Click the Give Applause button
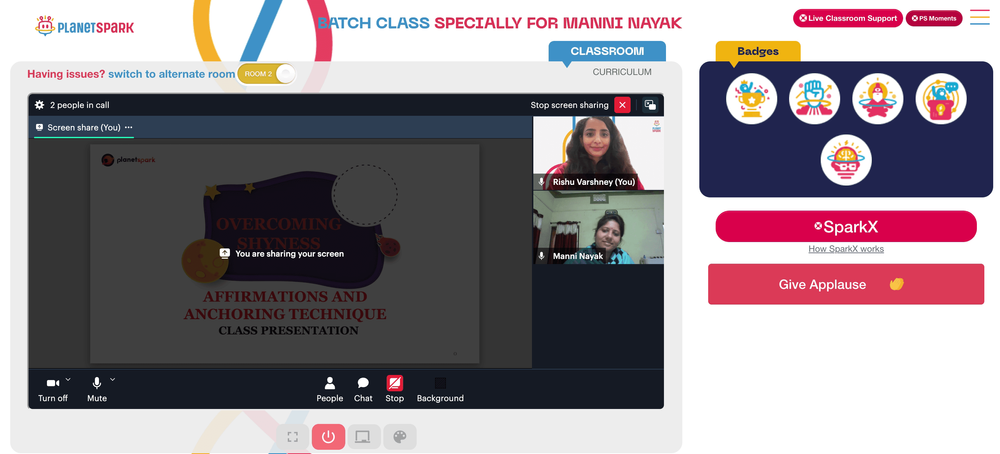 pos(846,284)
